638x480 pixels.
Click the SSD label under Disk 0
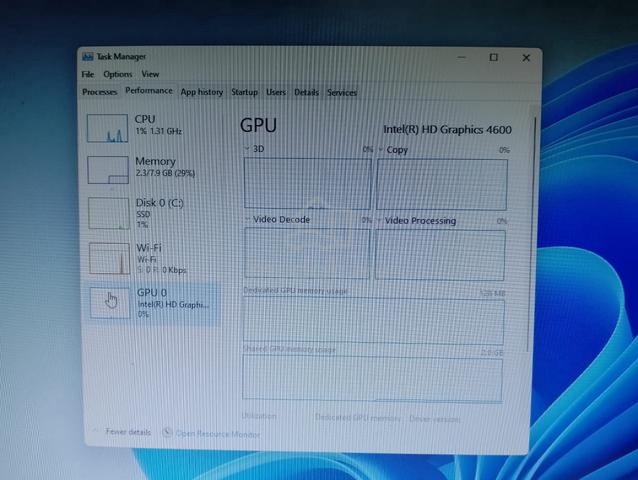tap(143, 214)
